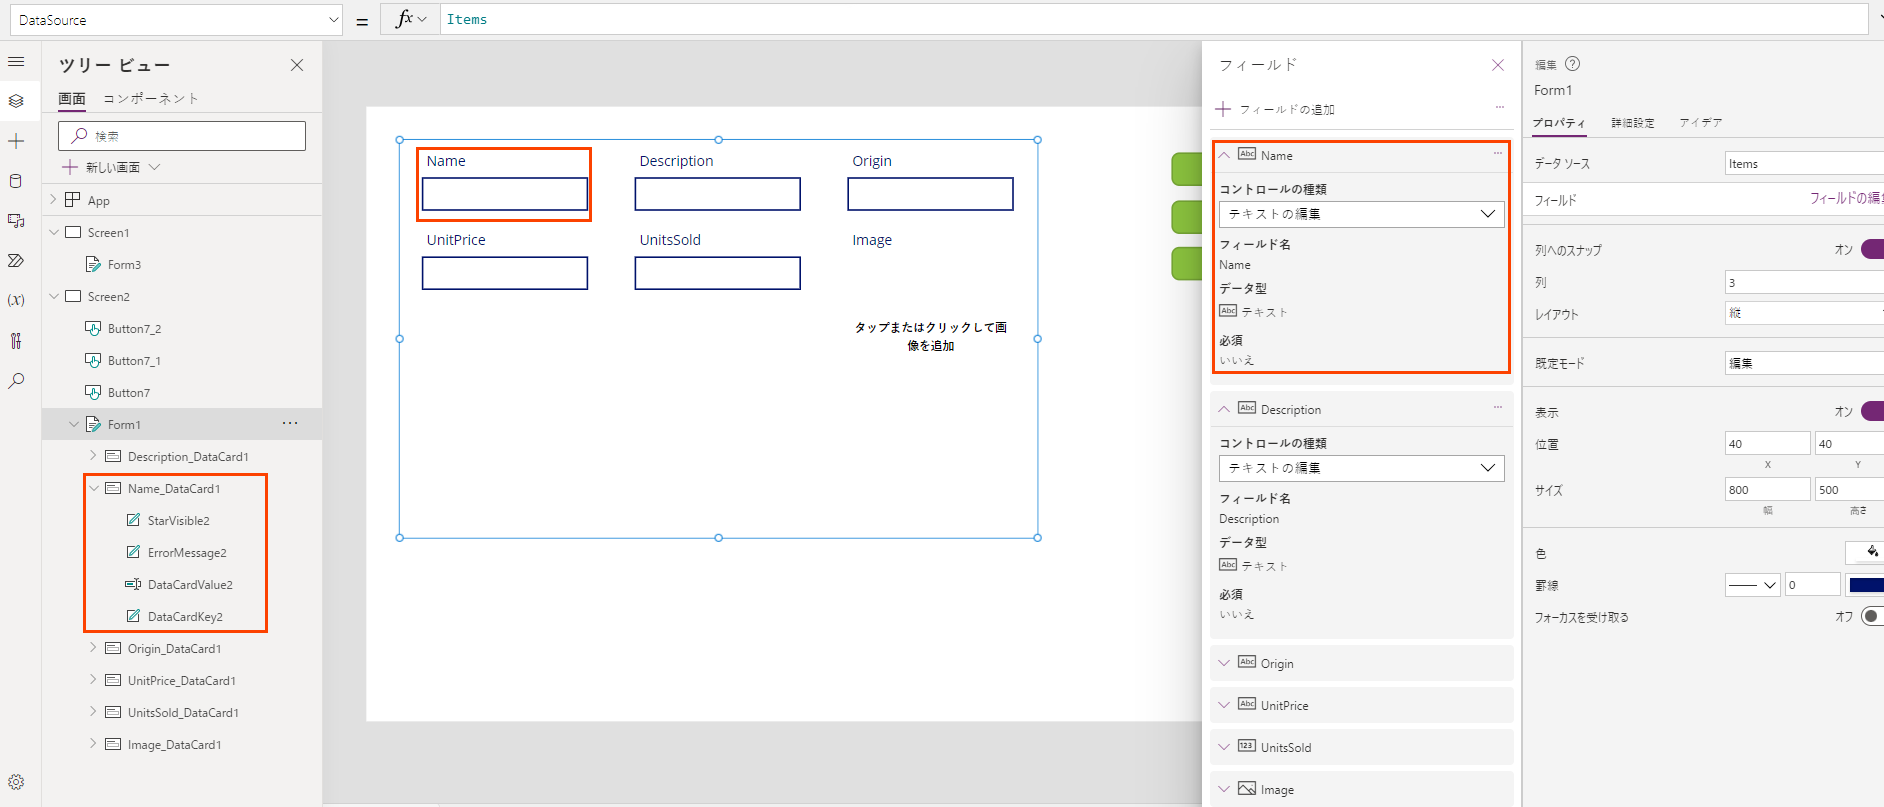Click the help question mark icon

click(x=1572, y=64)
